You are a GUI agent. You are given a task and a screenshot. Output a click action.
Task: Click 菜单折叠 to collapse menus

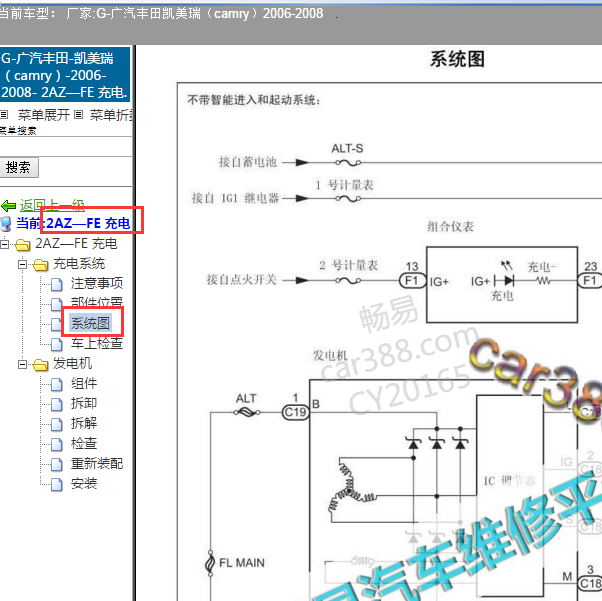(x=111, y=115)
